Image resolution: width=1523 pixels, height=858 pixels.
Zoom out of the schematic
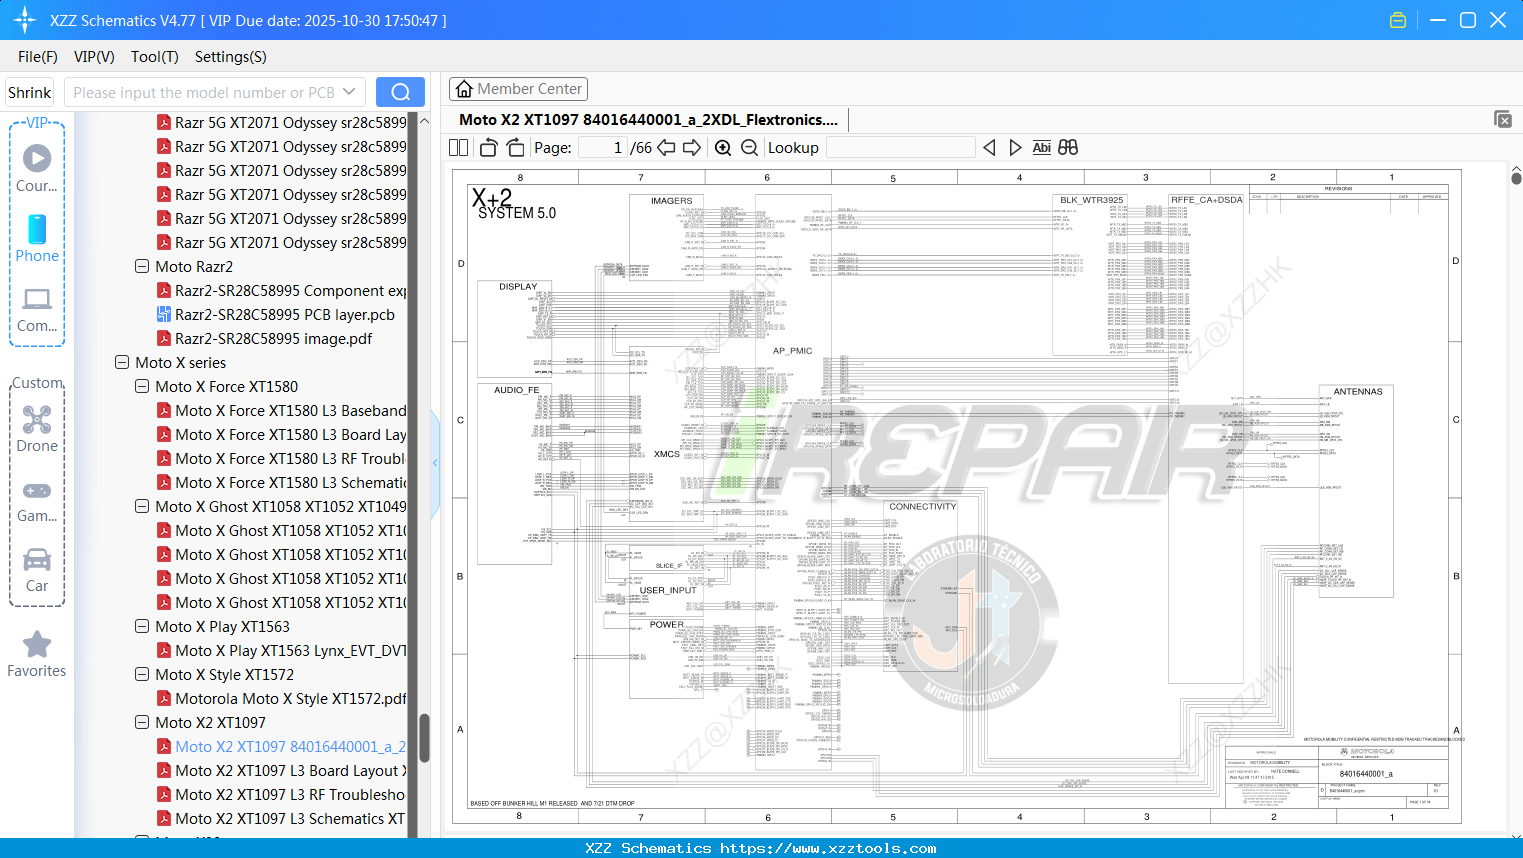tap(749, 147)
